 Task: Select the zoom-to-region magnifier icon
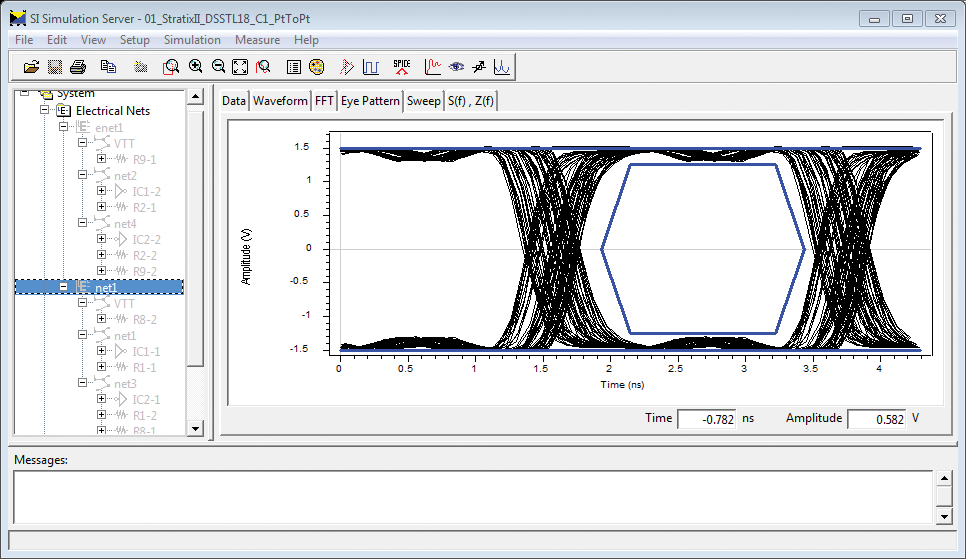click(171, 67)
